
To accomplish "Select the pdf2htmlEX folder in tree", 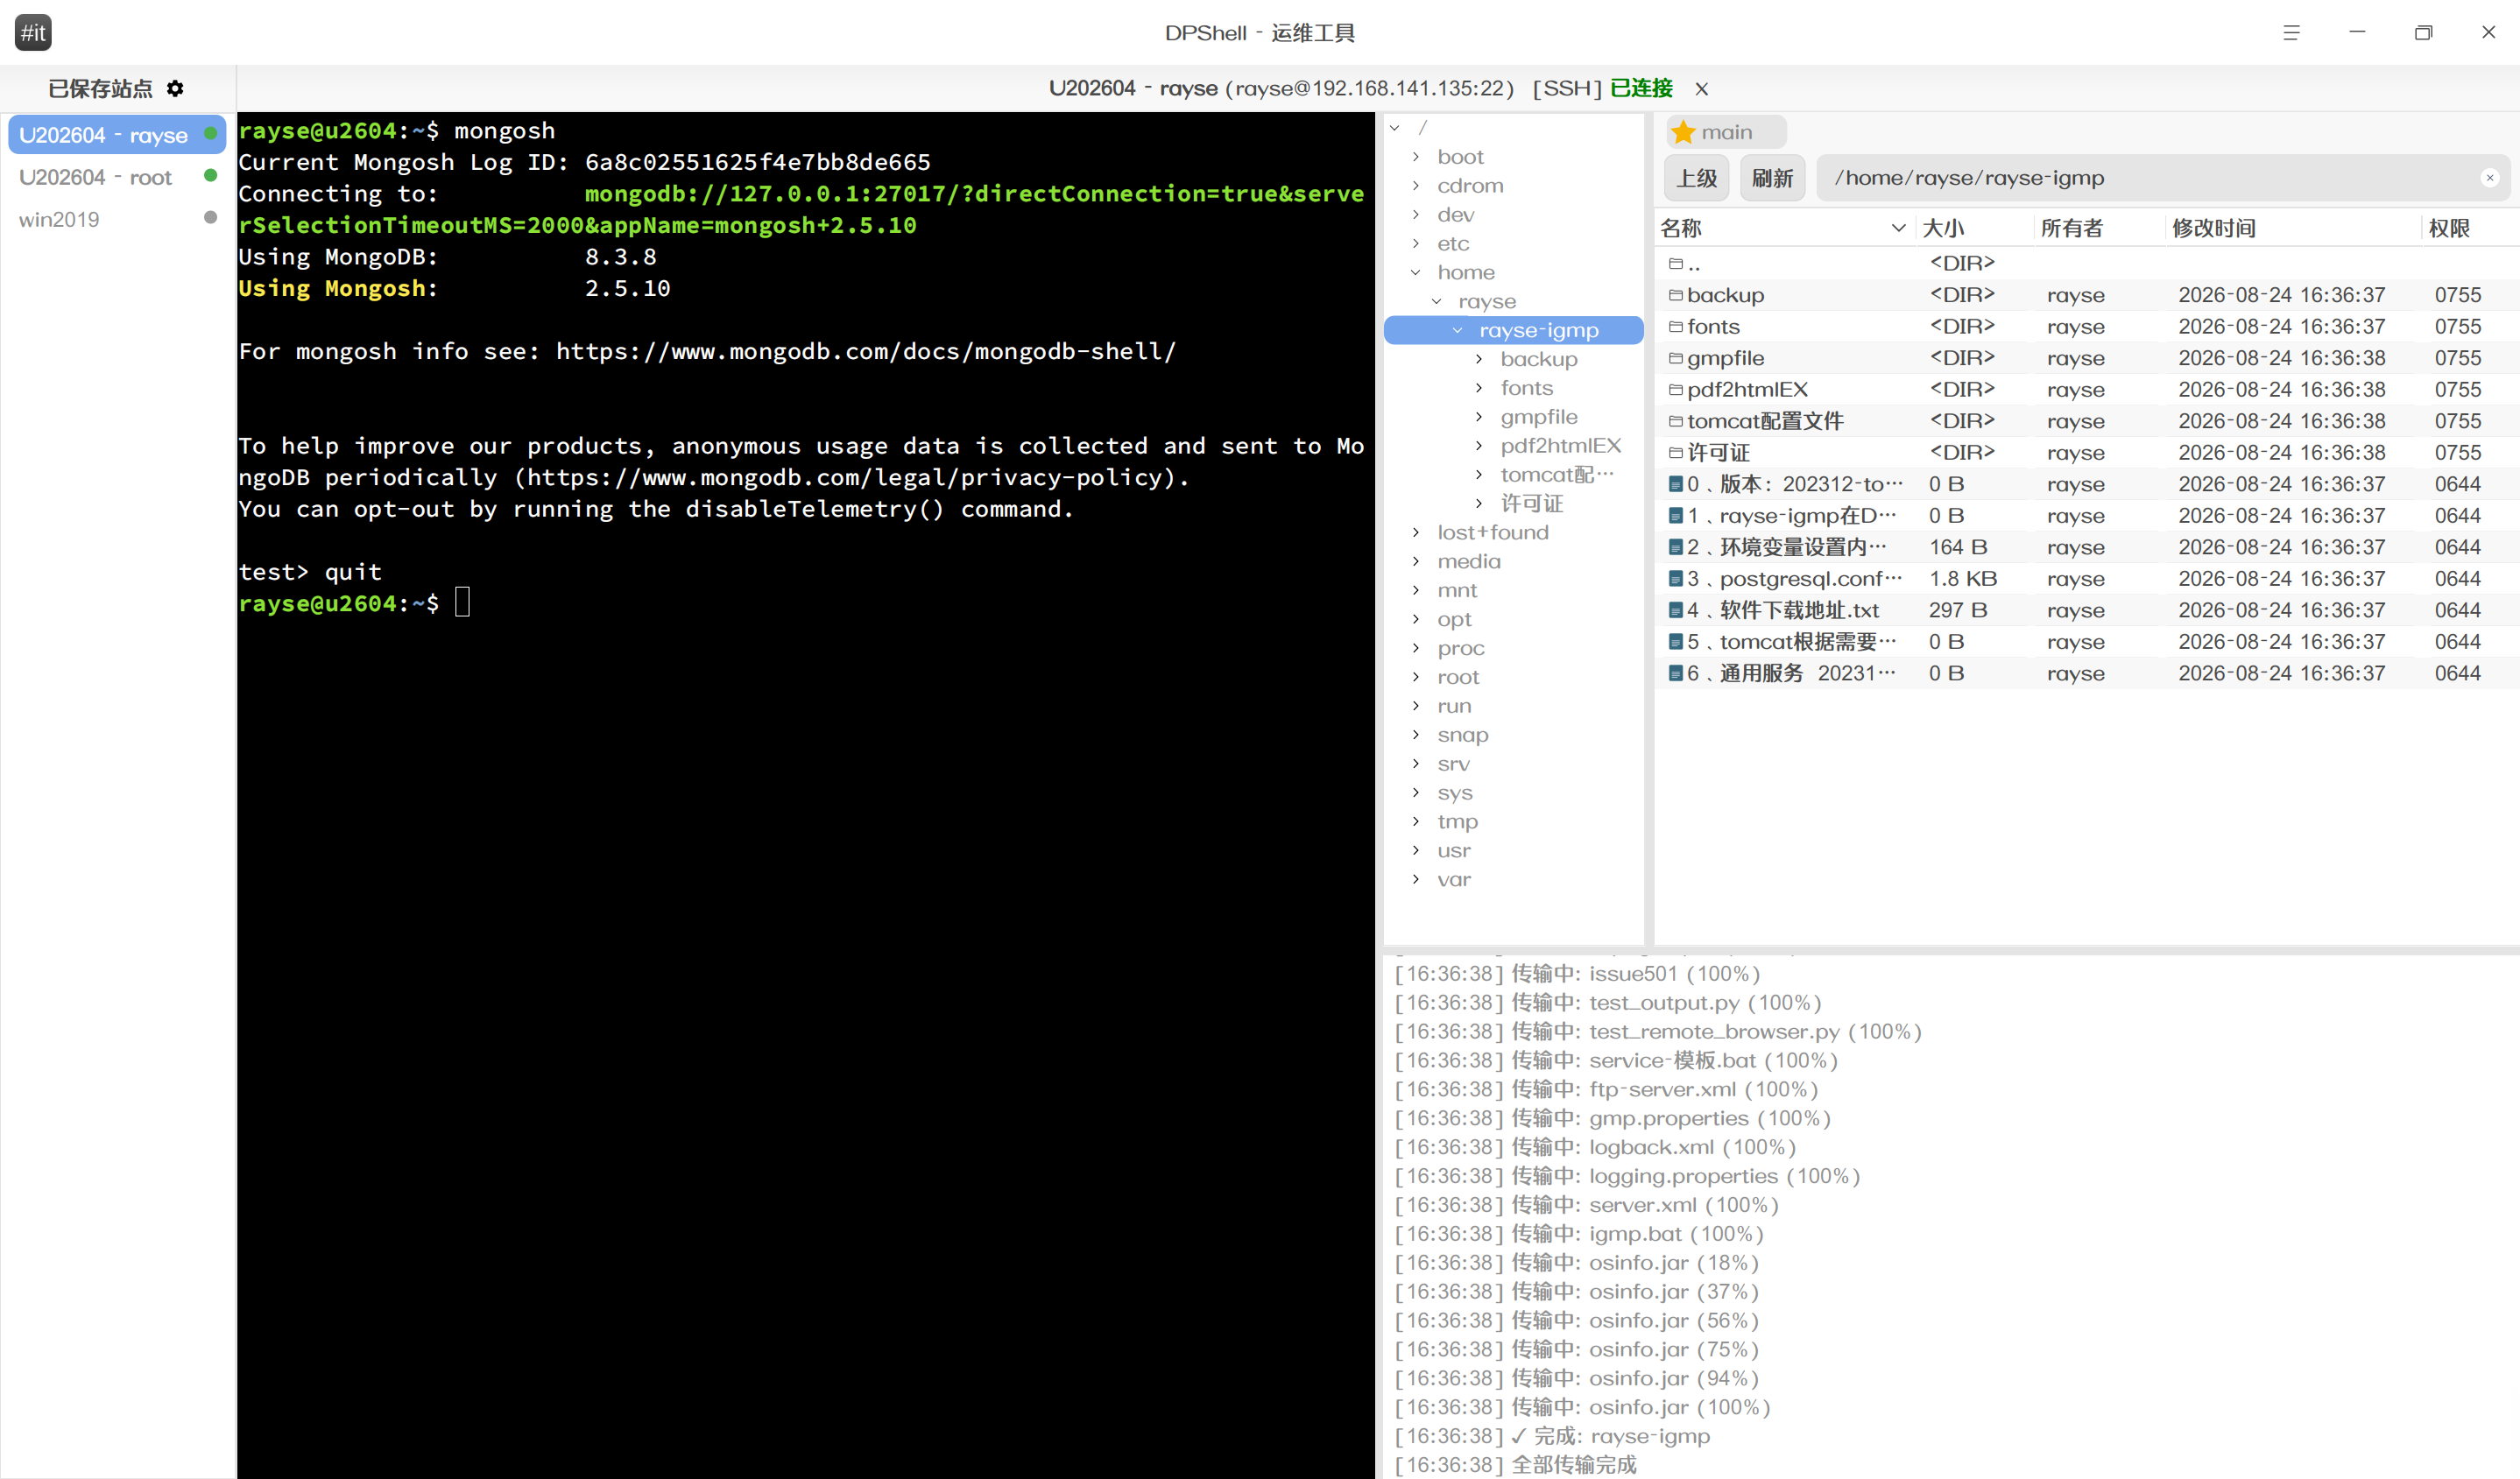I will coord(1559,446).
